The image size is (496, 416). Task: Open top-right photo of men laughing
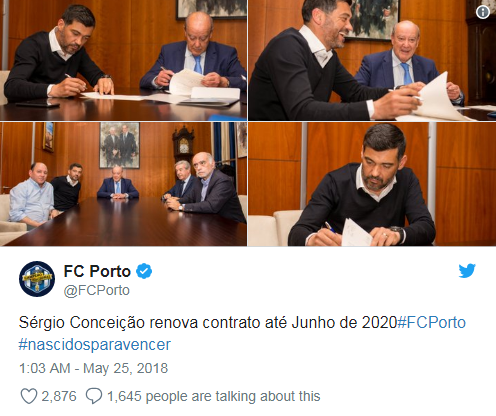(372, 60)
